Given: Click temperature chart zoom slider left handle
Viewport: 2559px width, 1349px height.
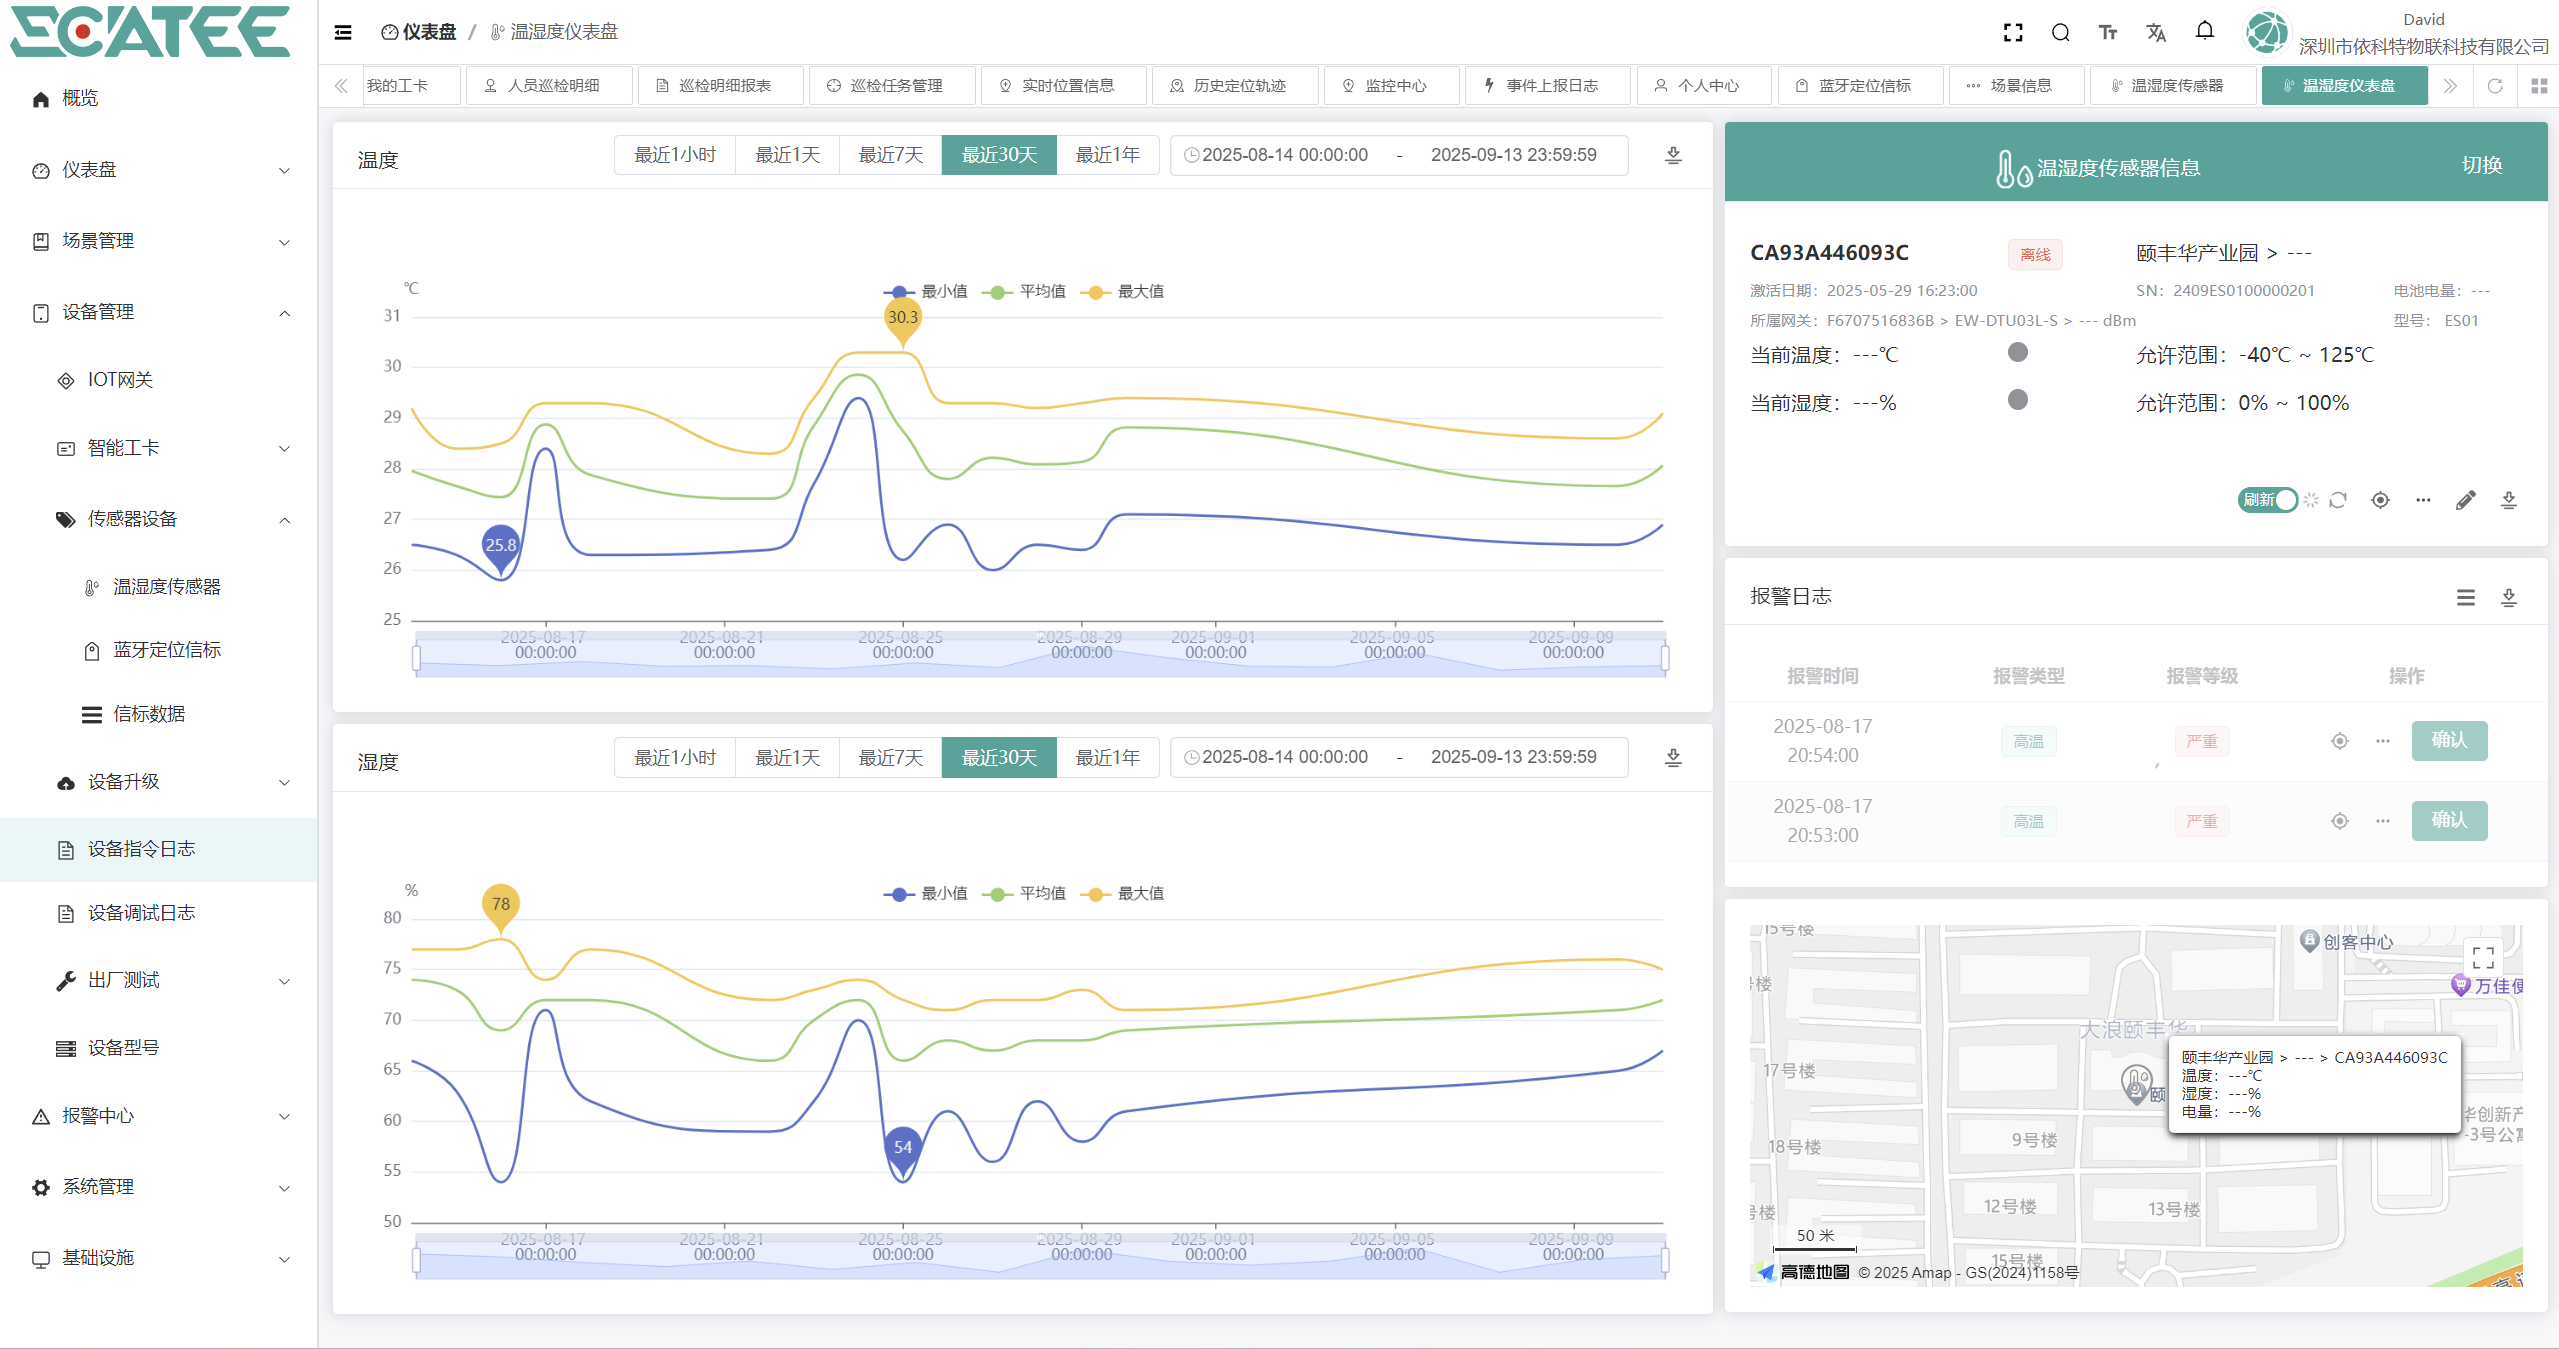Looking at the screenshot, I should pyautogui.click(x=416, y=657).
